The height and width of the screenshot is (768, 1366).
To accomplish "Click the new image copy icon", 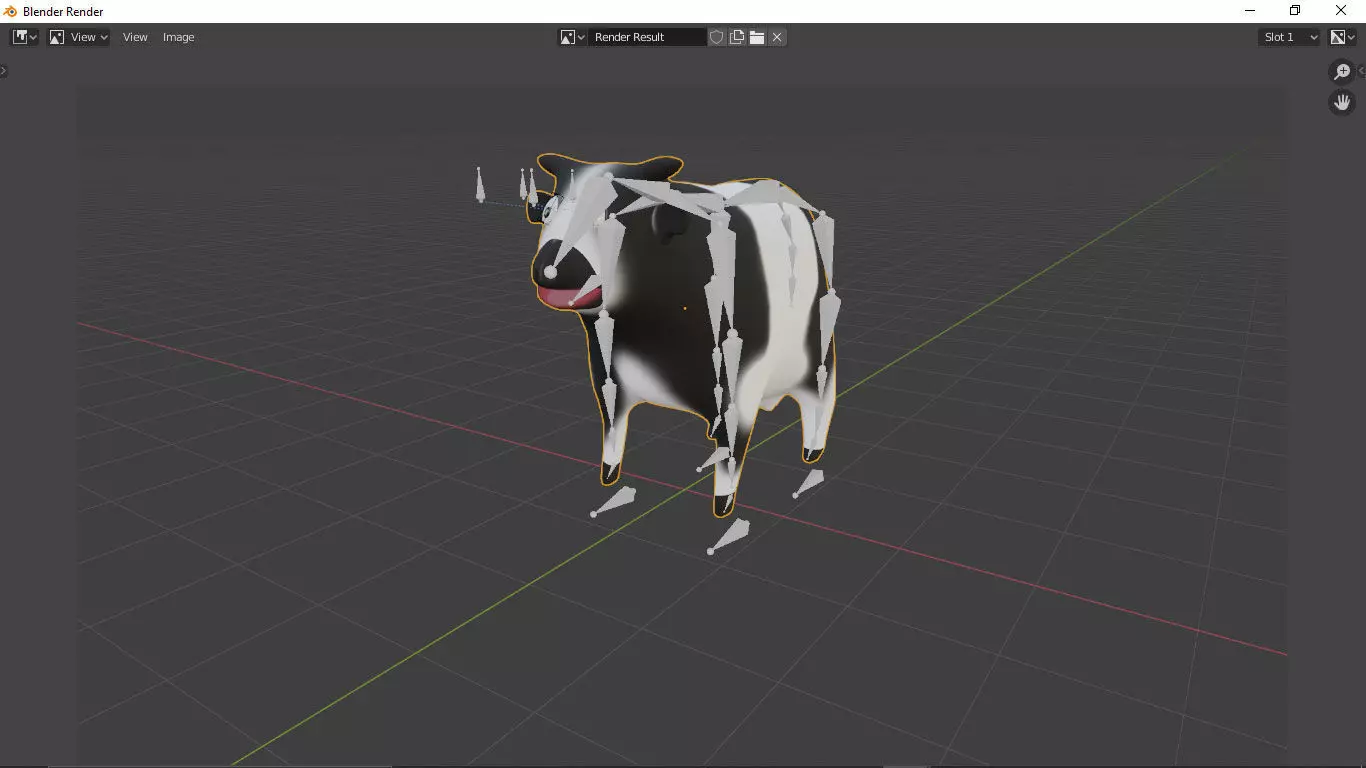I will [737, 37].
